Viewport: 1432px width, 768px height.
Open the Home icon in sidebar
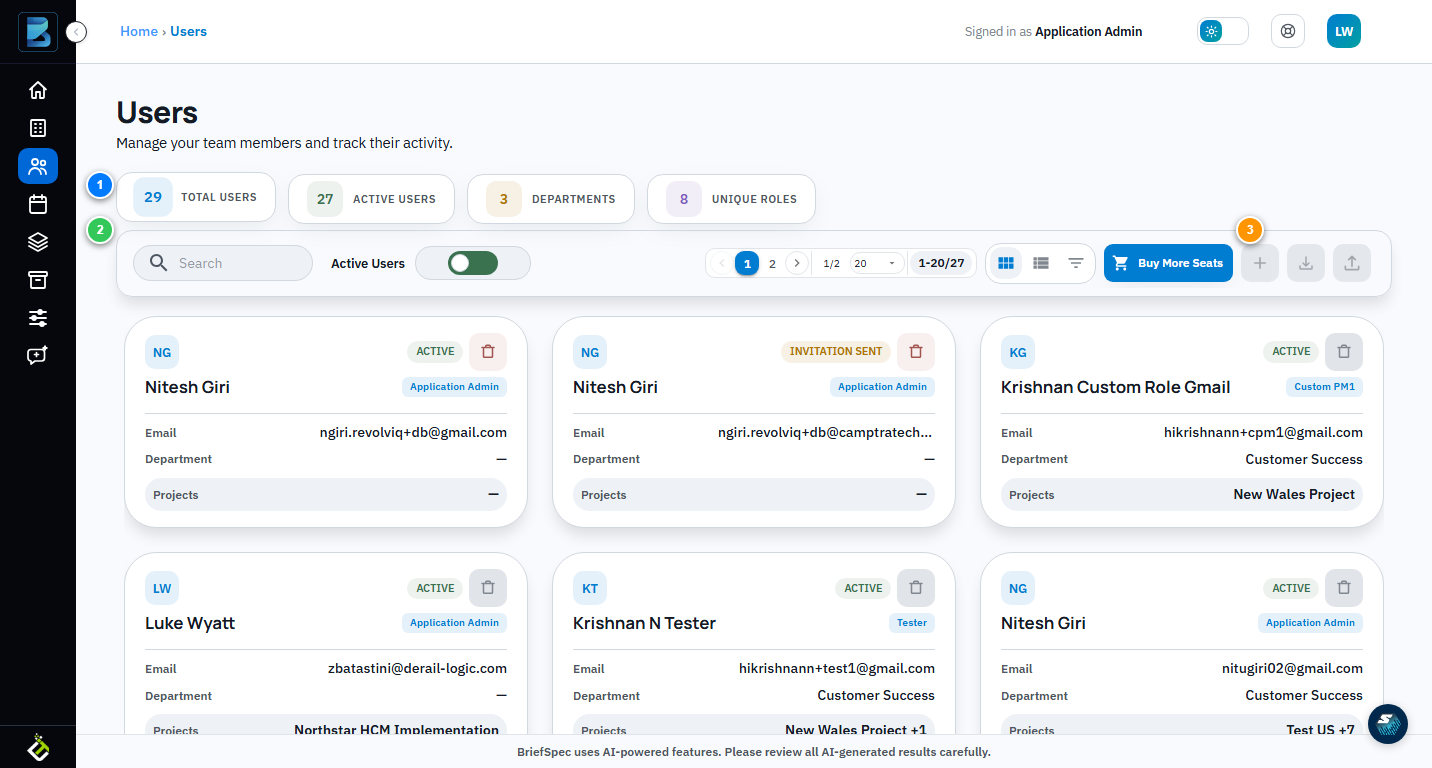(38, 90)
